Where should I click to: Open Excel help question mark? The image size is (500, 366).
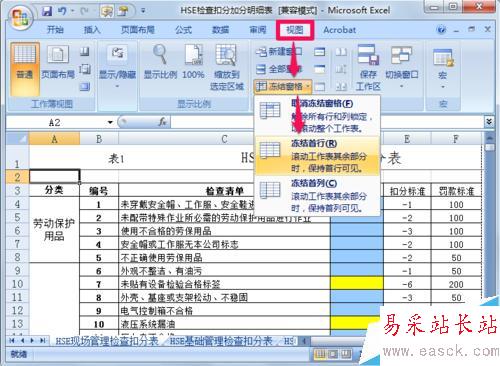click(441, 30)
